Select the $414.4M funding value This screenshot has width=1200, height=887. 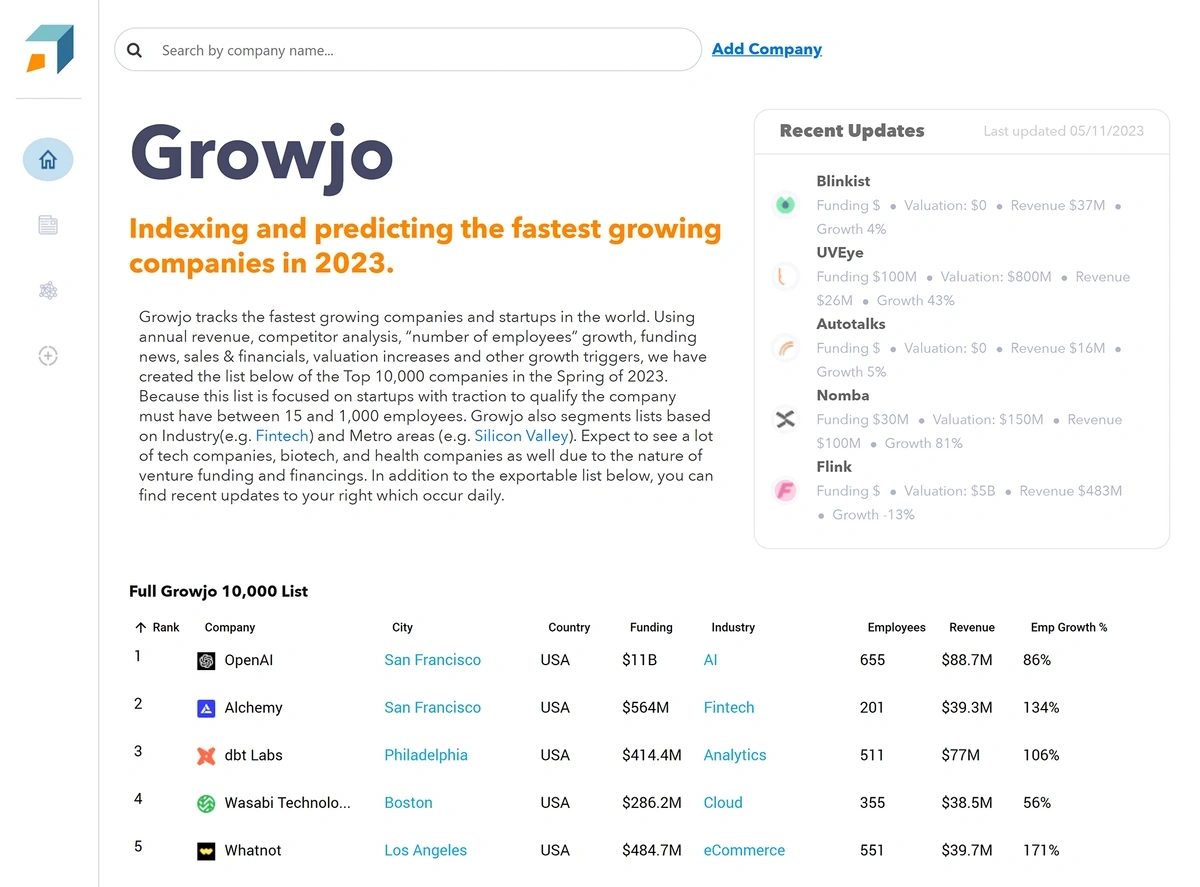[651, 755]
